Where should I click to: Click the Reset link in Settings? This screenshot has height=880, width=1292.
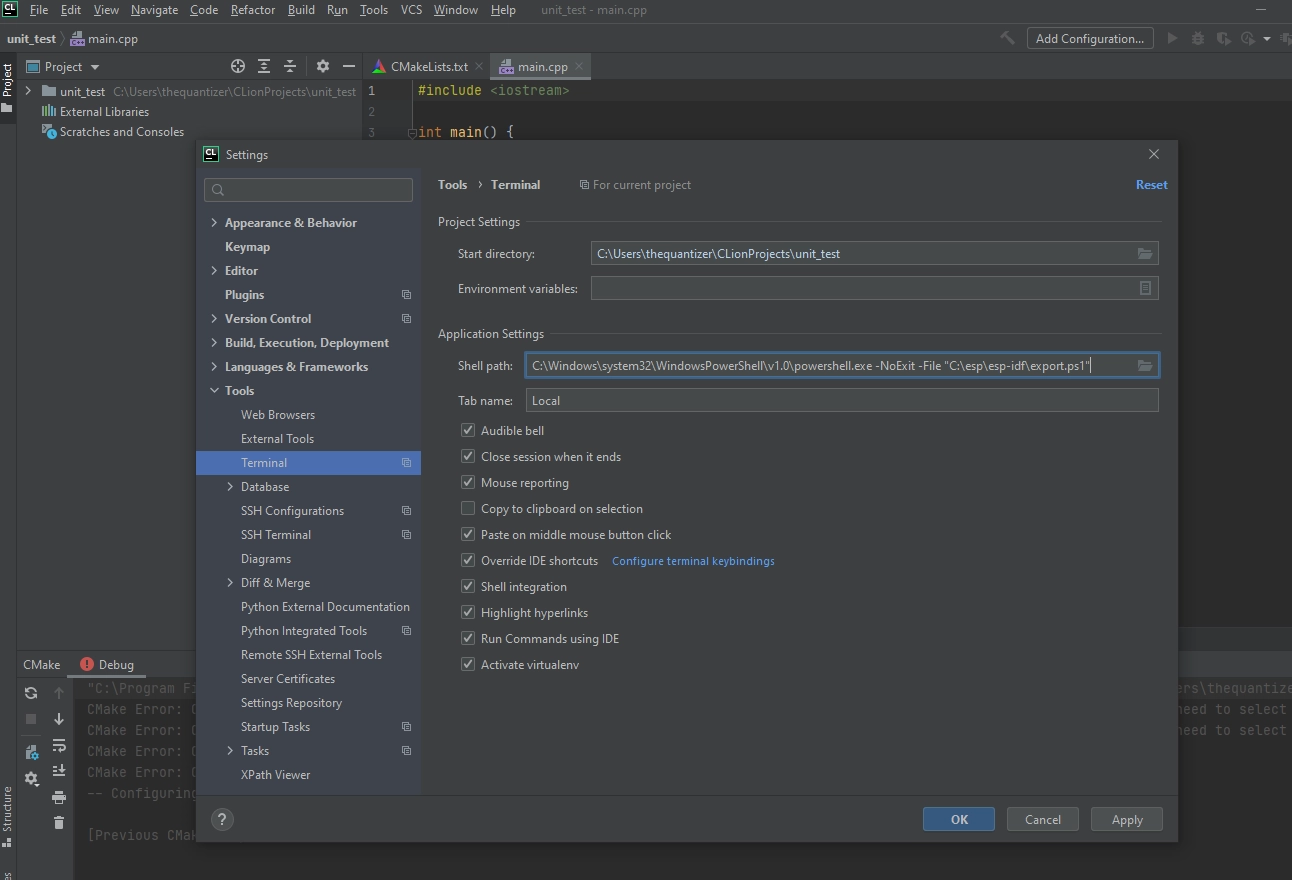[1151, 184]
